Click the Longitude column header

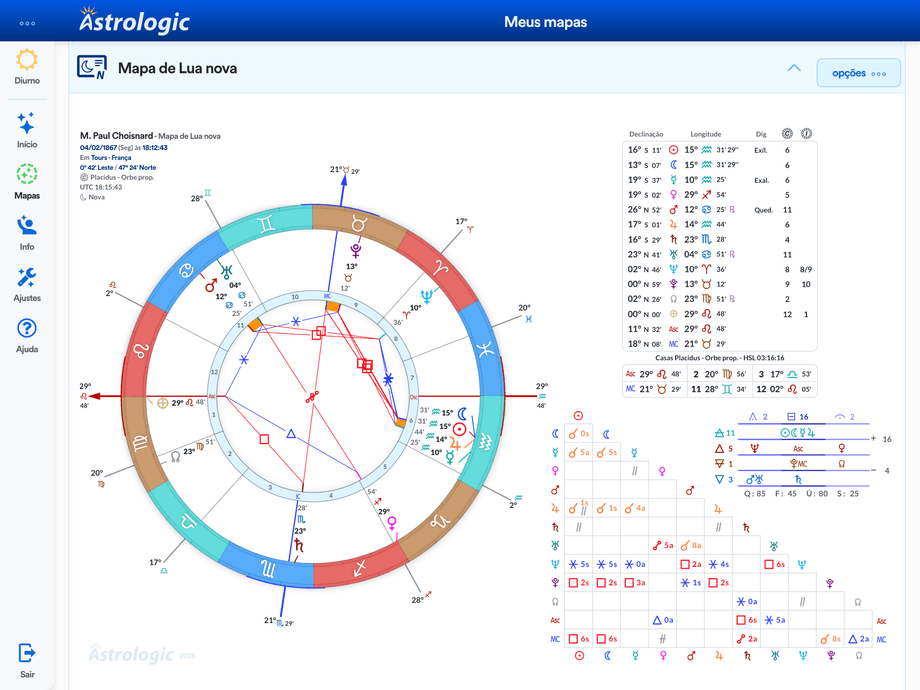point(706,134)
